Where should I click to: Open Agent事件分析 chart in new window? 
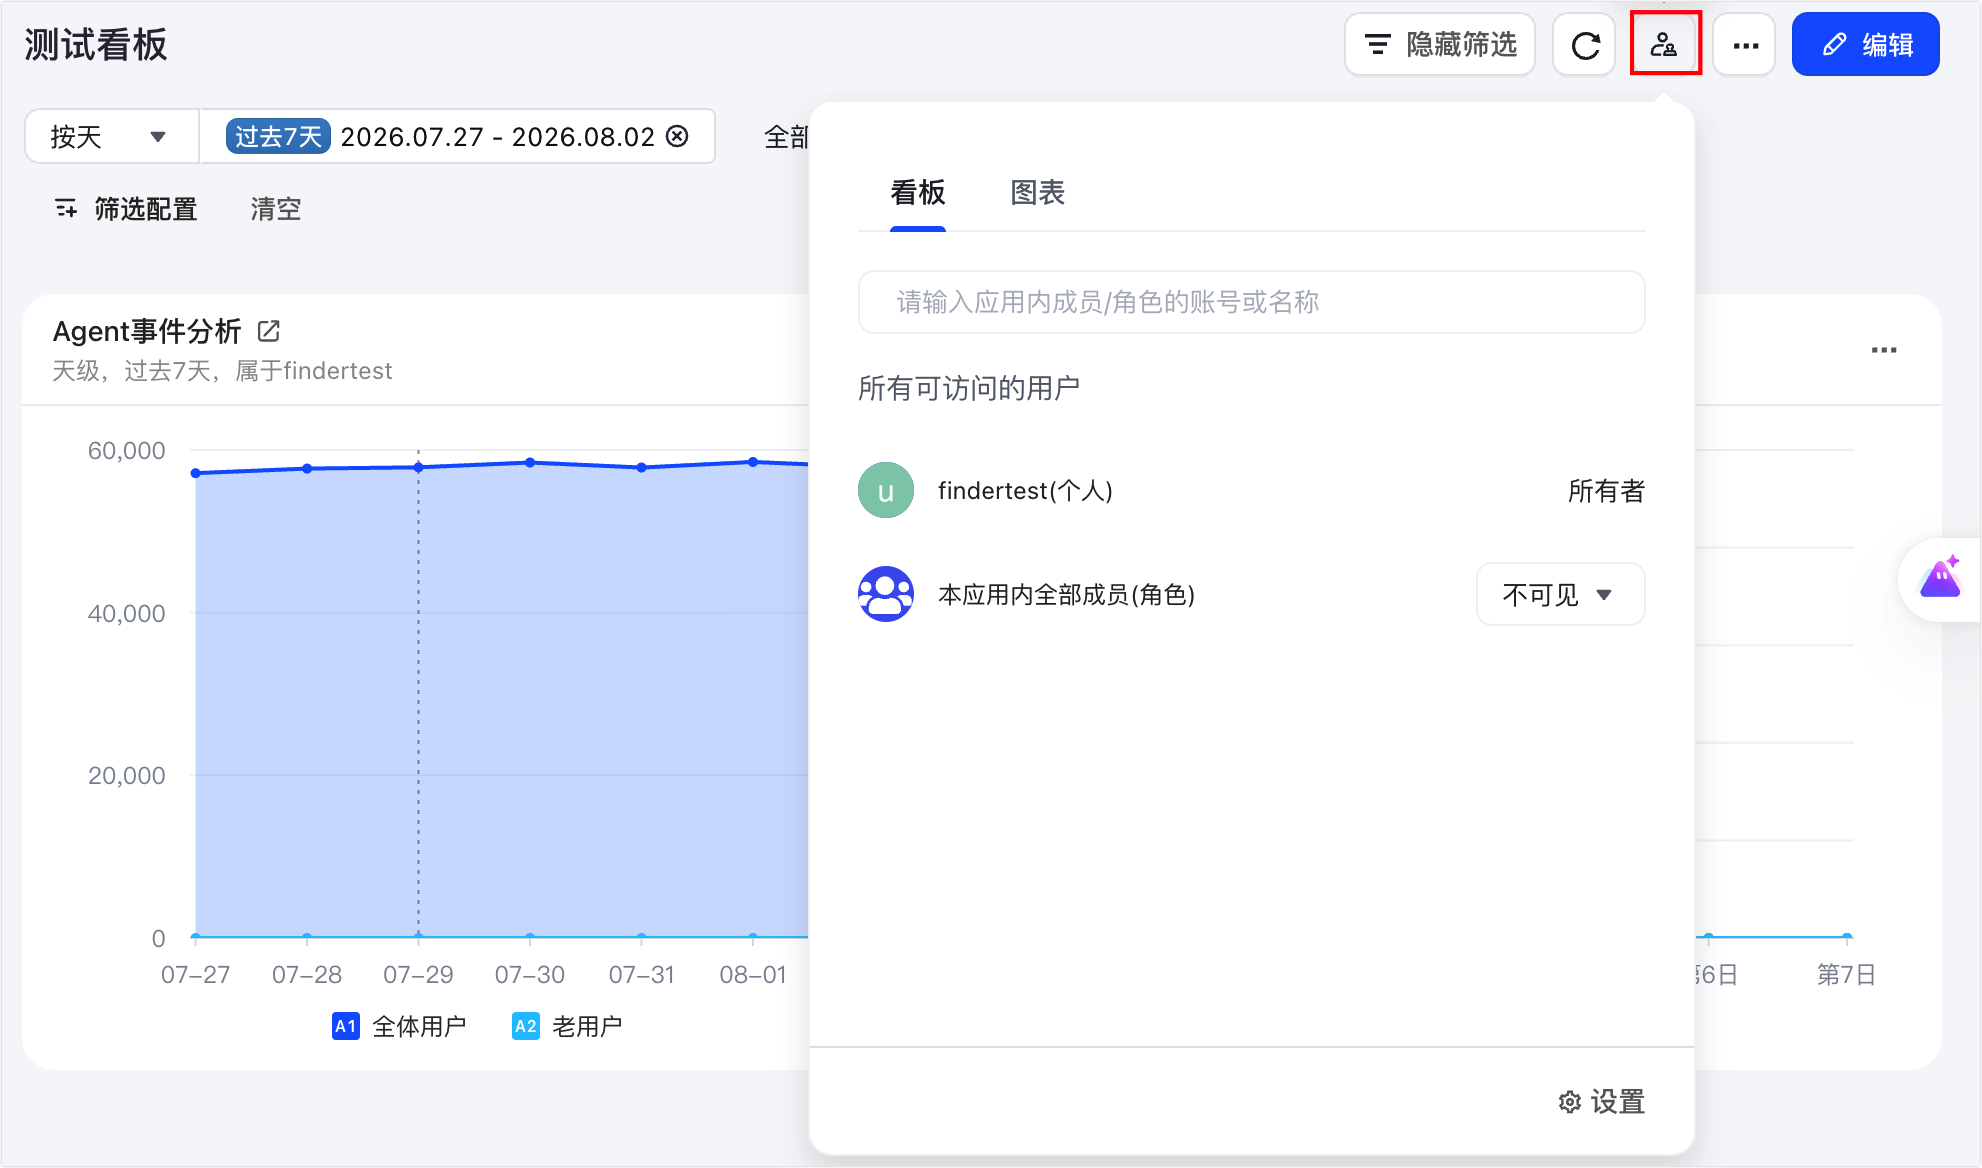(269, 331)
